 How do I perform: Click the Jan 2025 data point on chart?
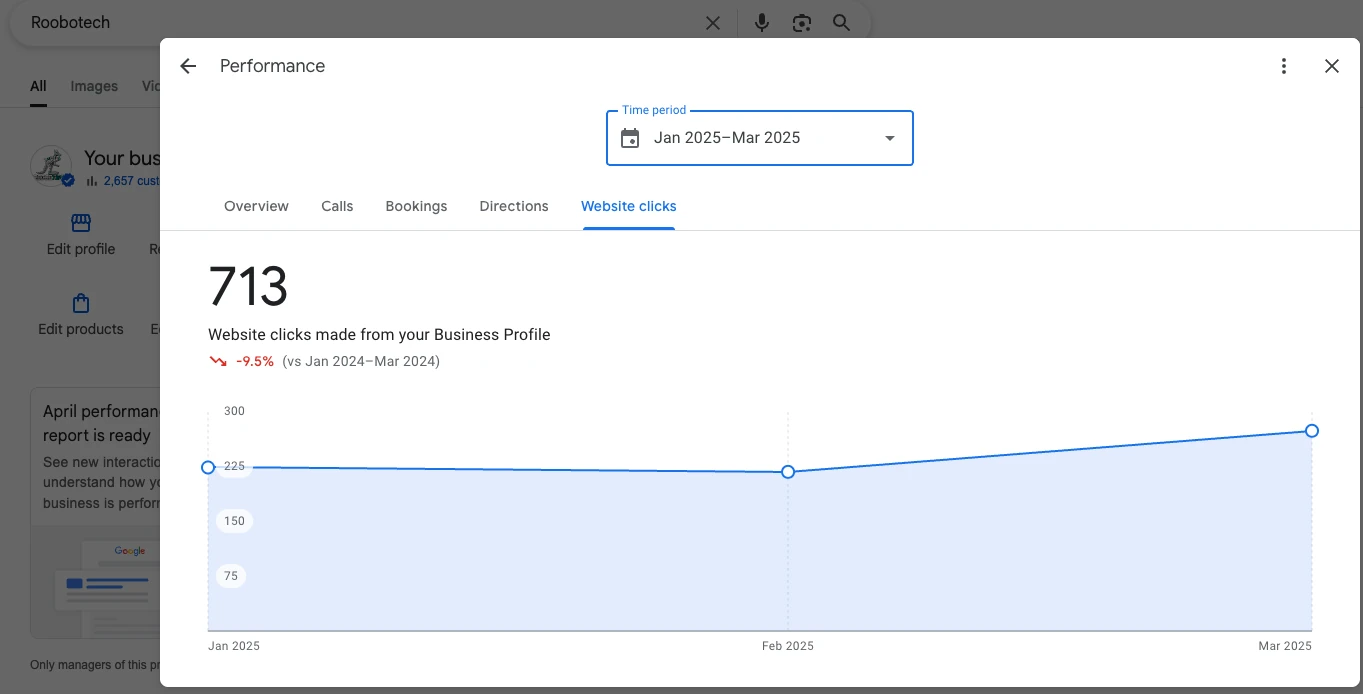(208, 467)
